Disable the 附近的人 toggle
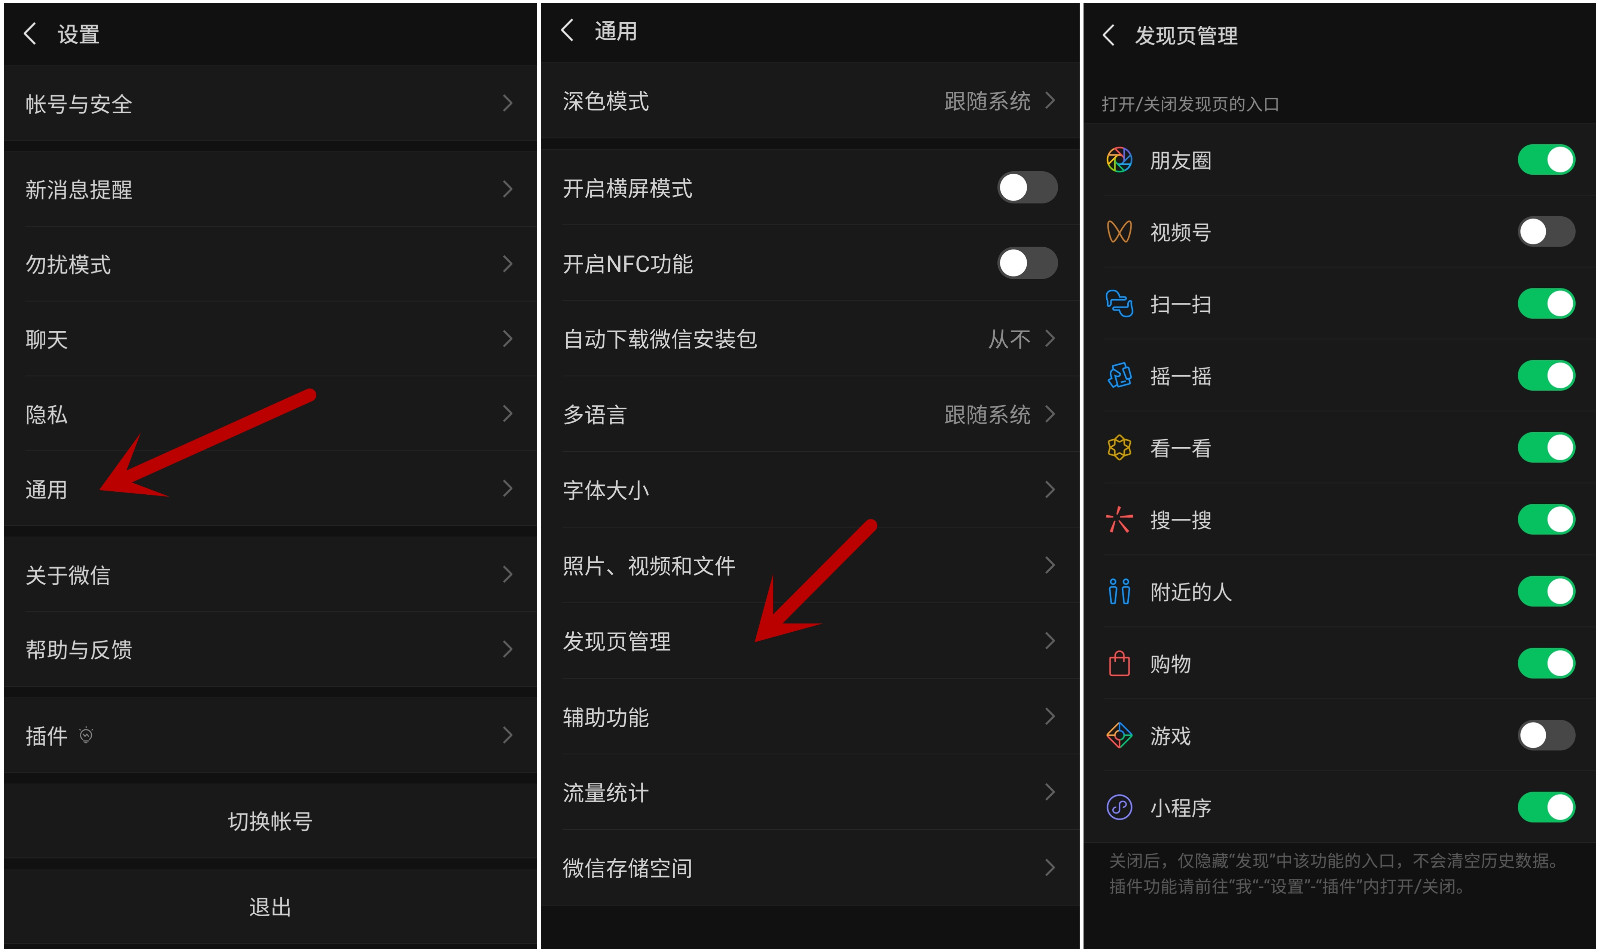The width and height of the screenshot is (1600, 952). click(x=1546, y=592)
